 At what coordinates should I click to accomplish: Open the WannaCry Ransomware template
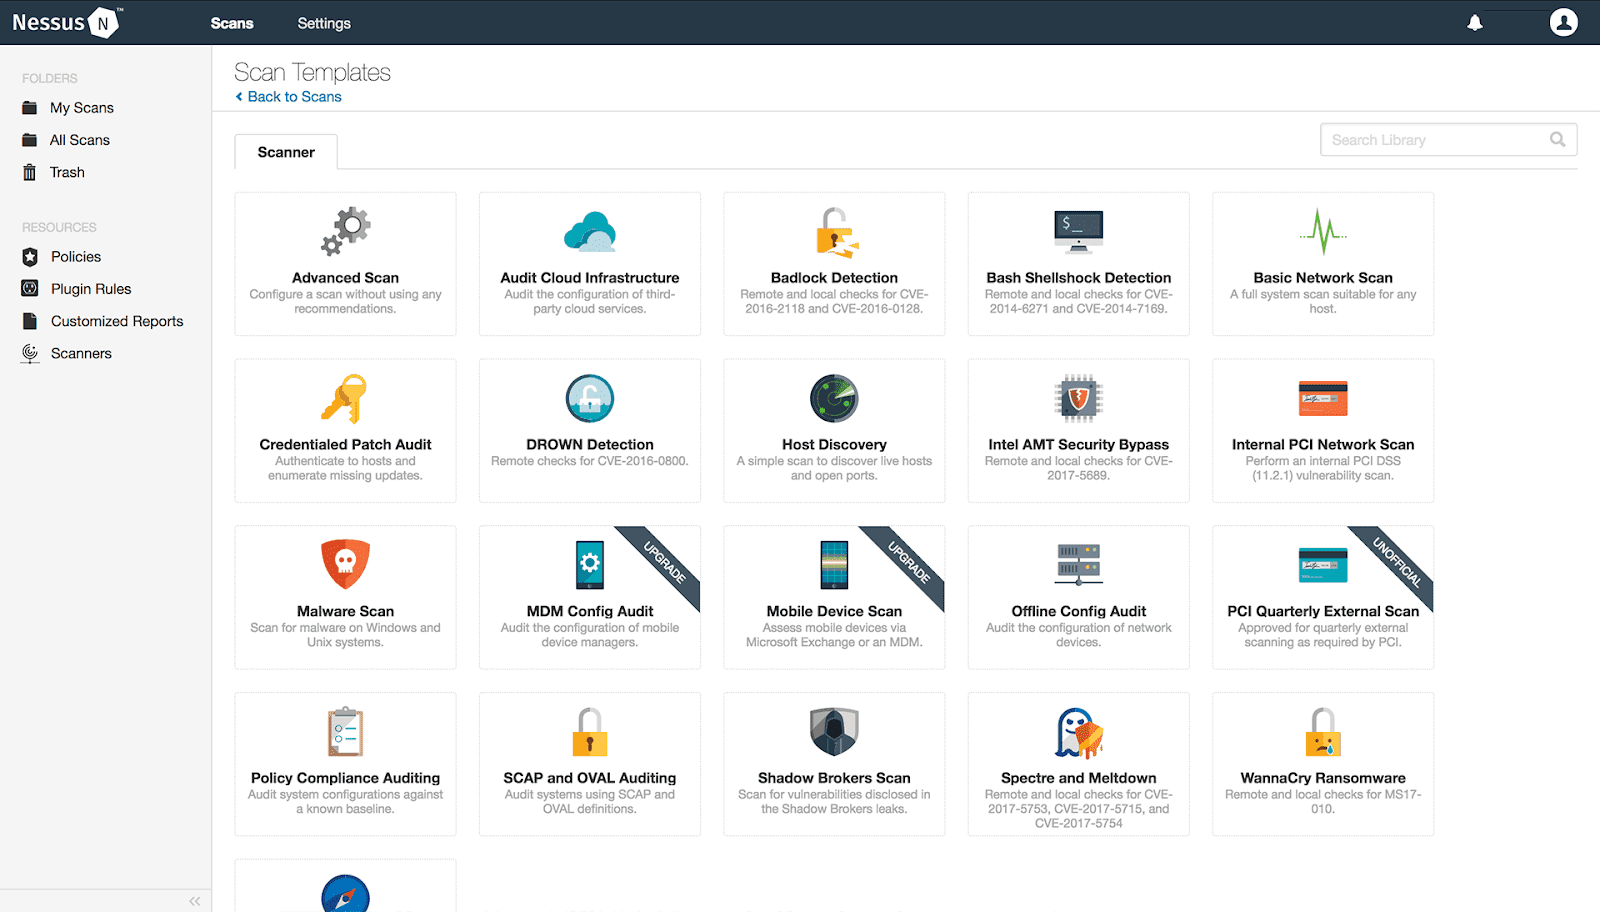click(1322, 764)
